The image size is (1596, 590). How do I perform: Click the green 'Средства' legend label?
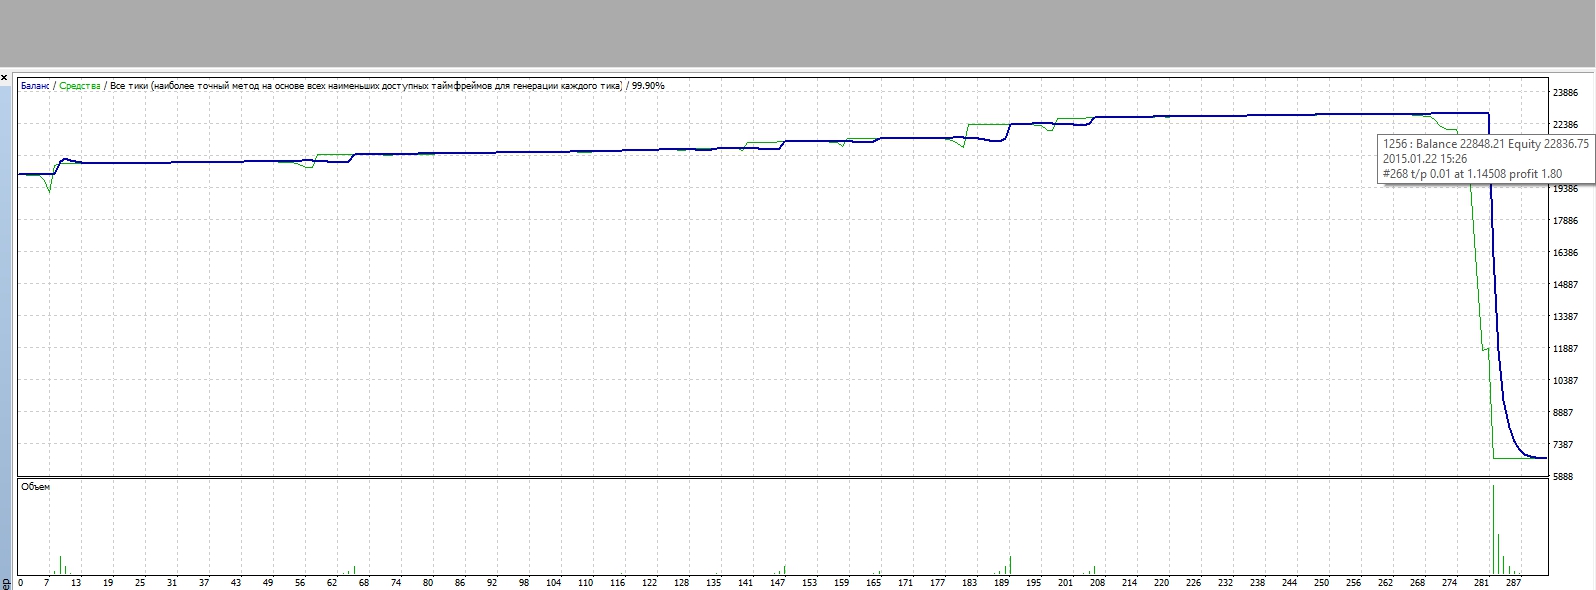pyautogui.click(x=80, y=86)
